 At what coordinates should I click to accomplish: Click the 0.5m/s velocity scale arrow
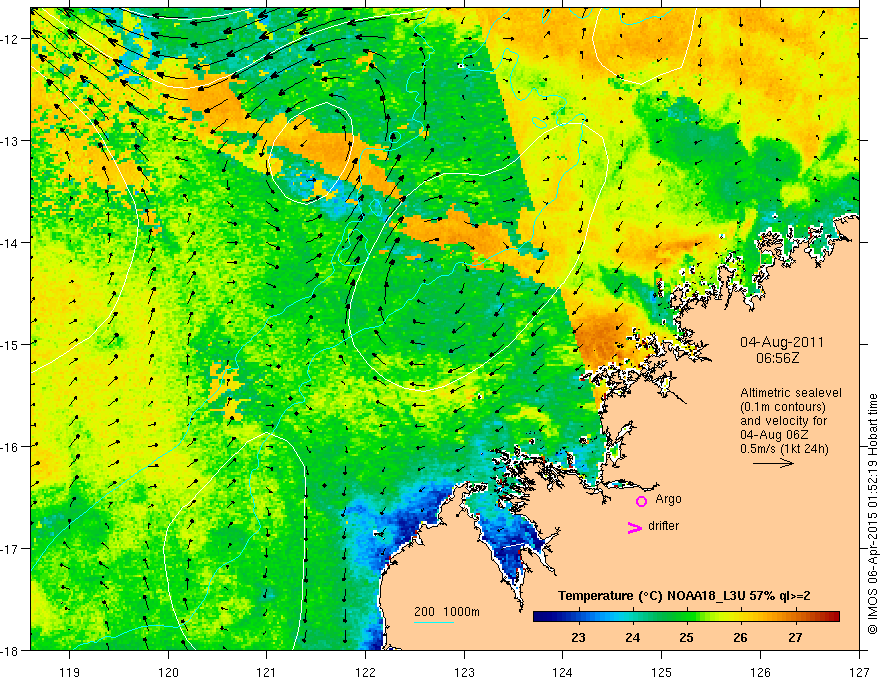coord(773,463)
